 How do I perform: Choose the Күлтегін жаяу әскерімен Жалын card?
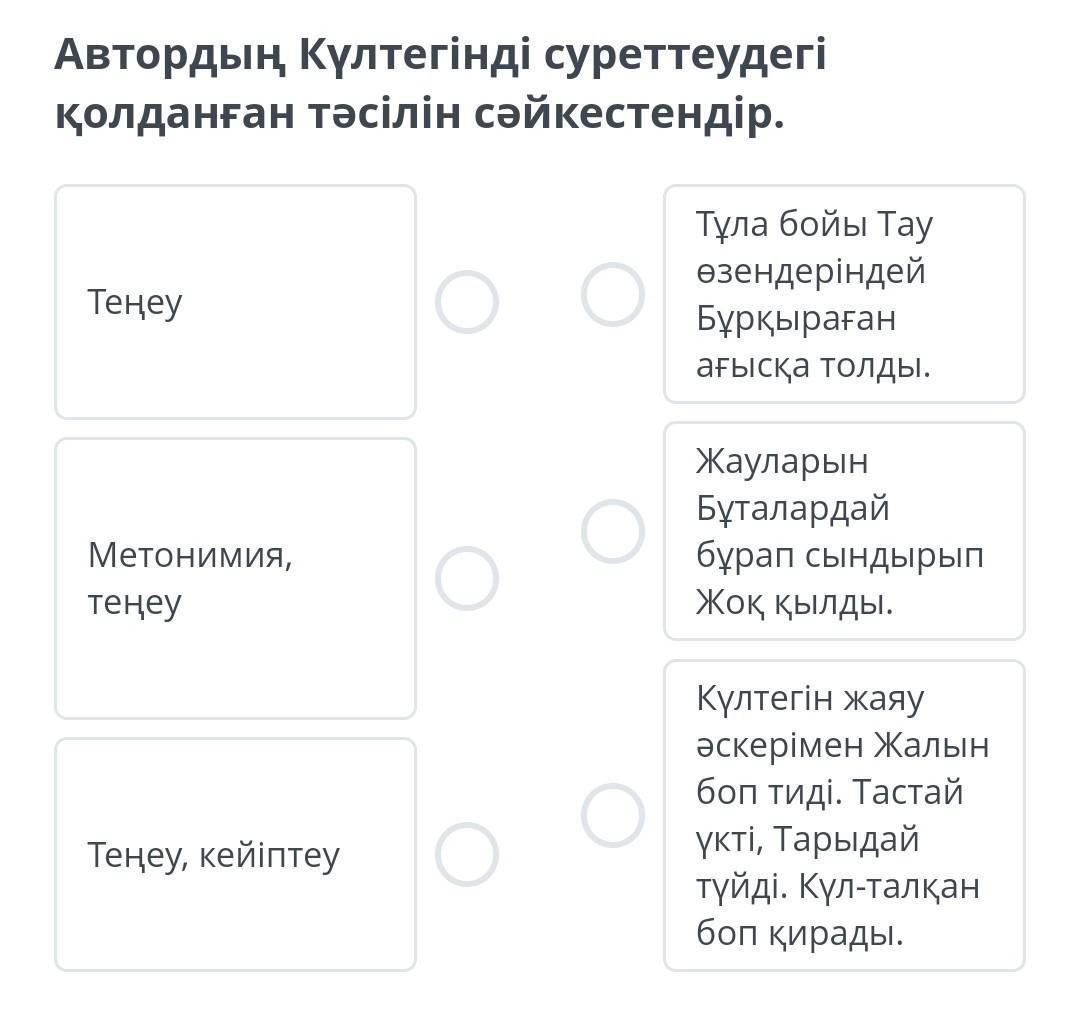tap(844, 815)
